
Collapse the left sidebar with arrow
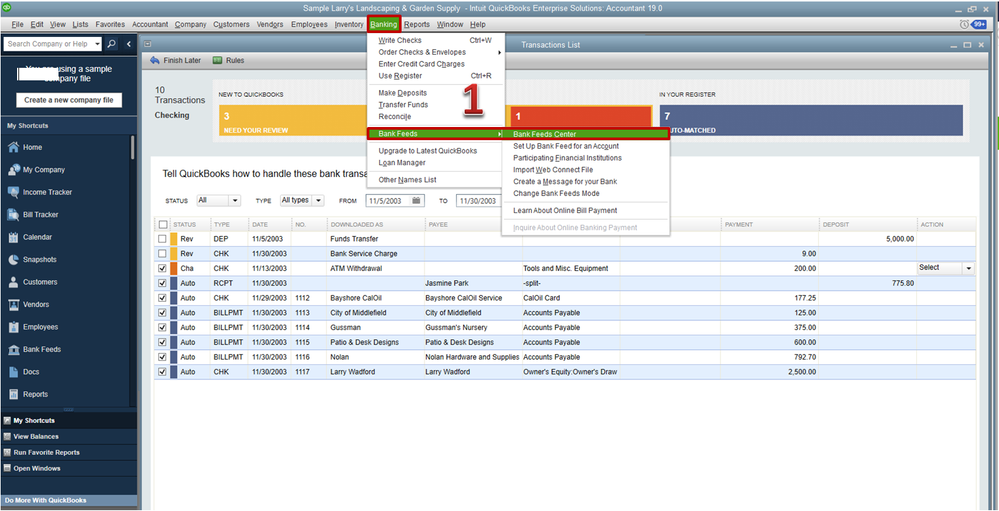click(129, 44)
